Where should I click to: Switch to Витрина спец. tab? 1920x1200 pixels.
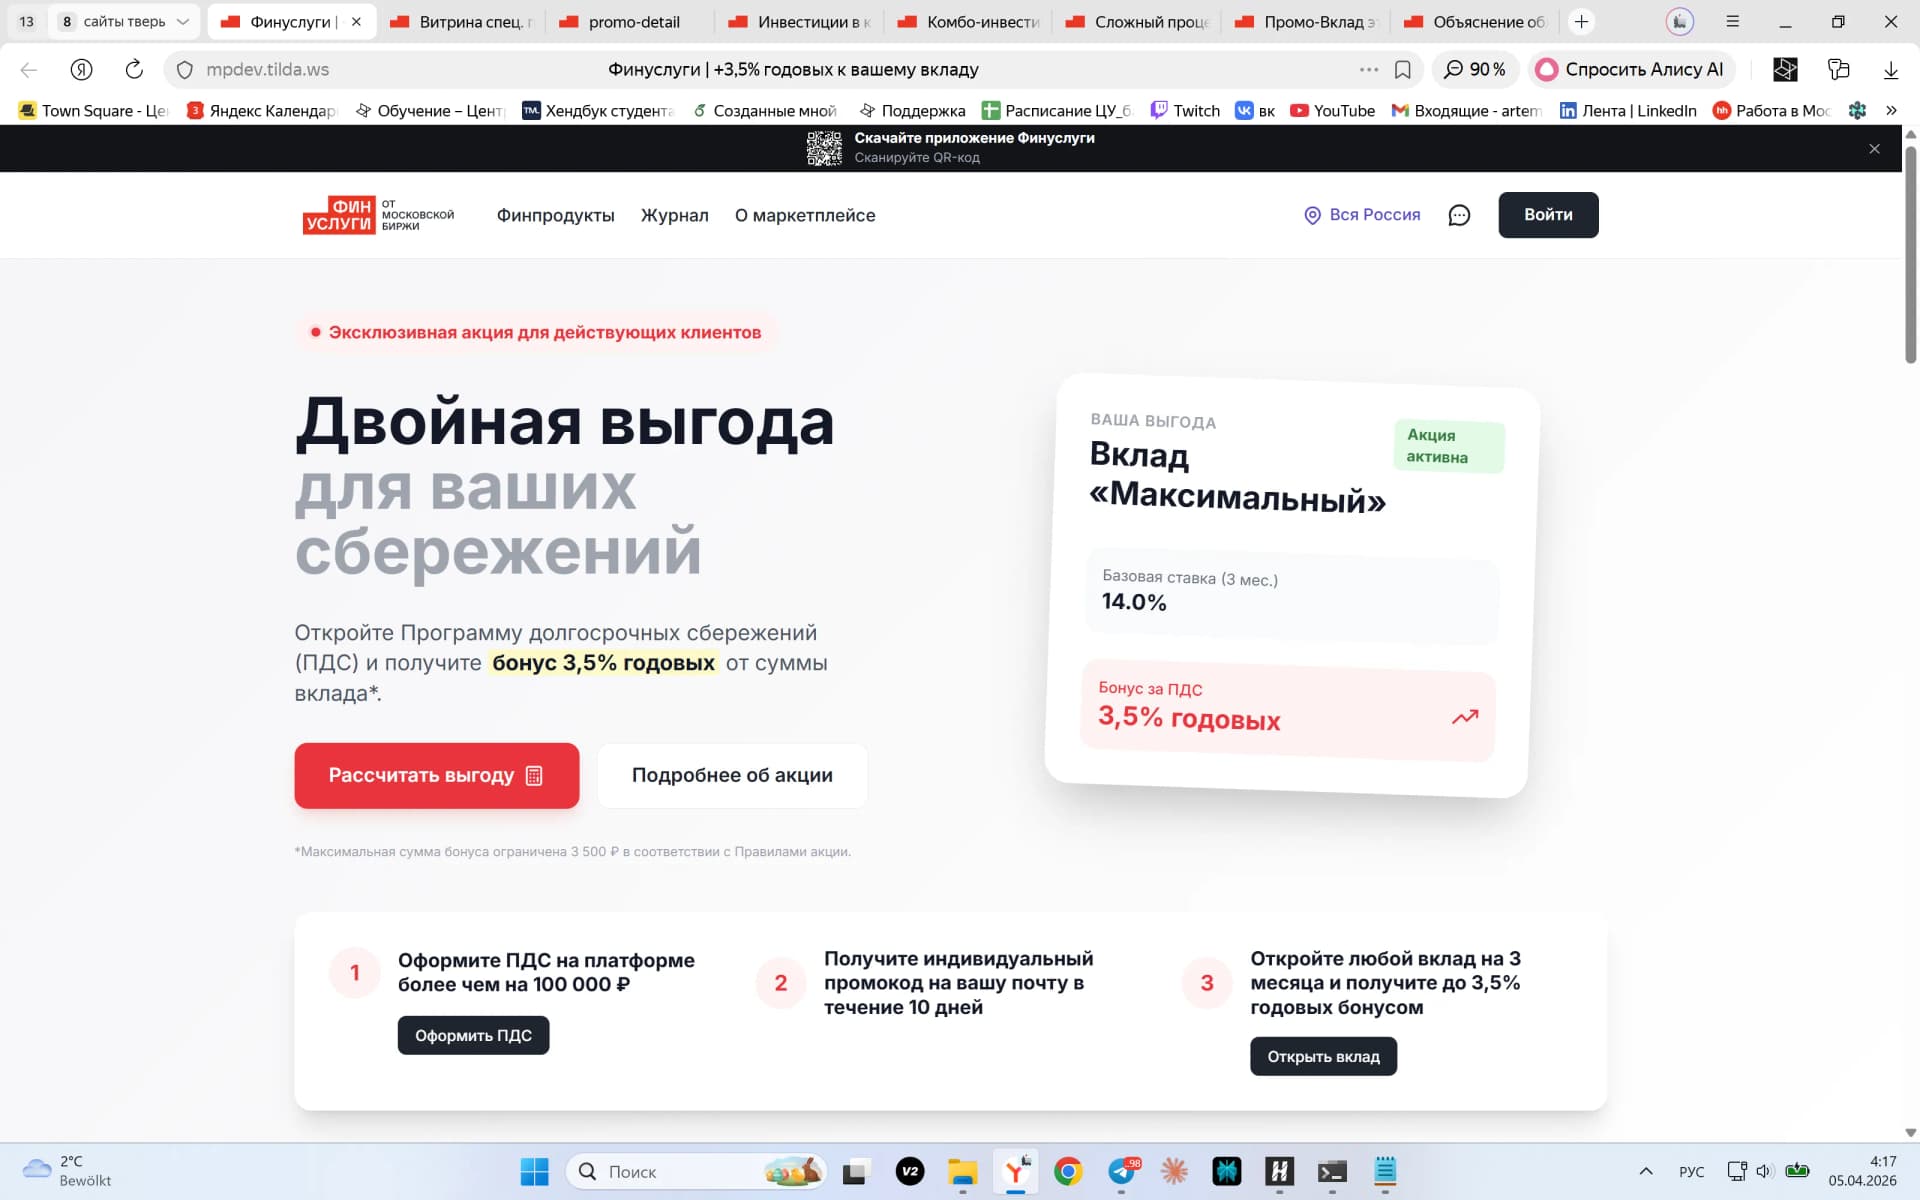(x=462, y=21)
